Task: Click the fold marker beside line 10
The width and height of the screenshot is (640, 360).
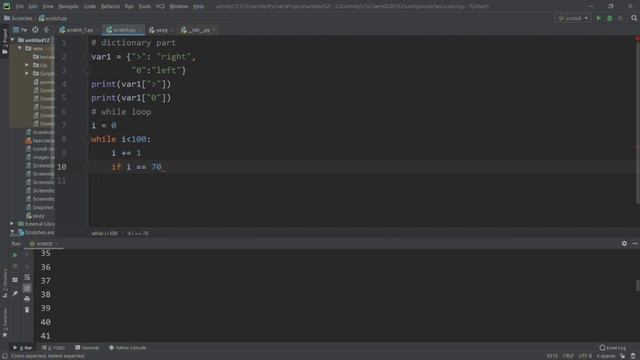Action: pos(87,167)
